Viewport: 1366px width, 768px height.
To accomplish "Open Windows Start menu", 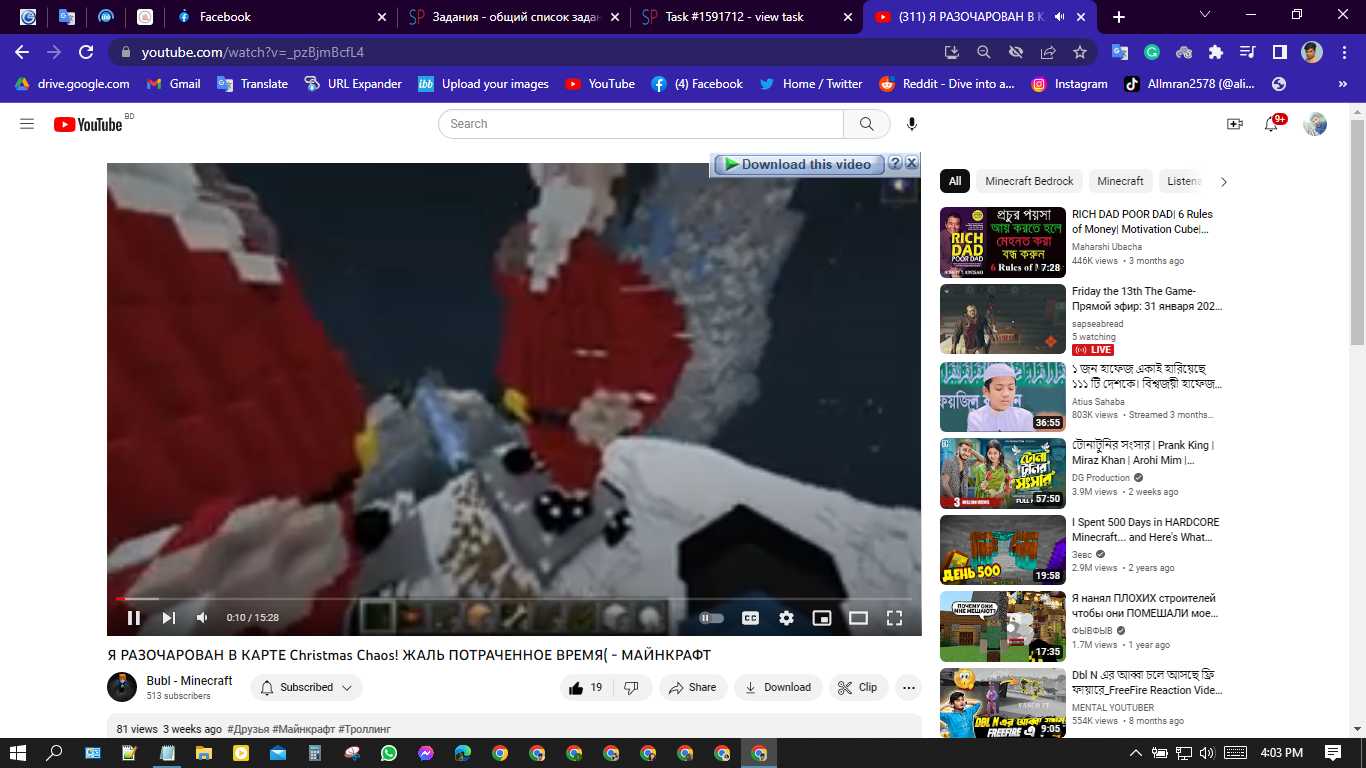I will [x=17, y=753].
